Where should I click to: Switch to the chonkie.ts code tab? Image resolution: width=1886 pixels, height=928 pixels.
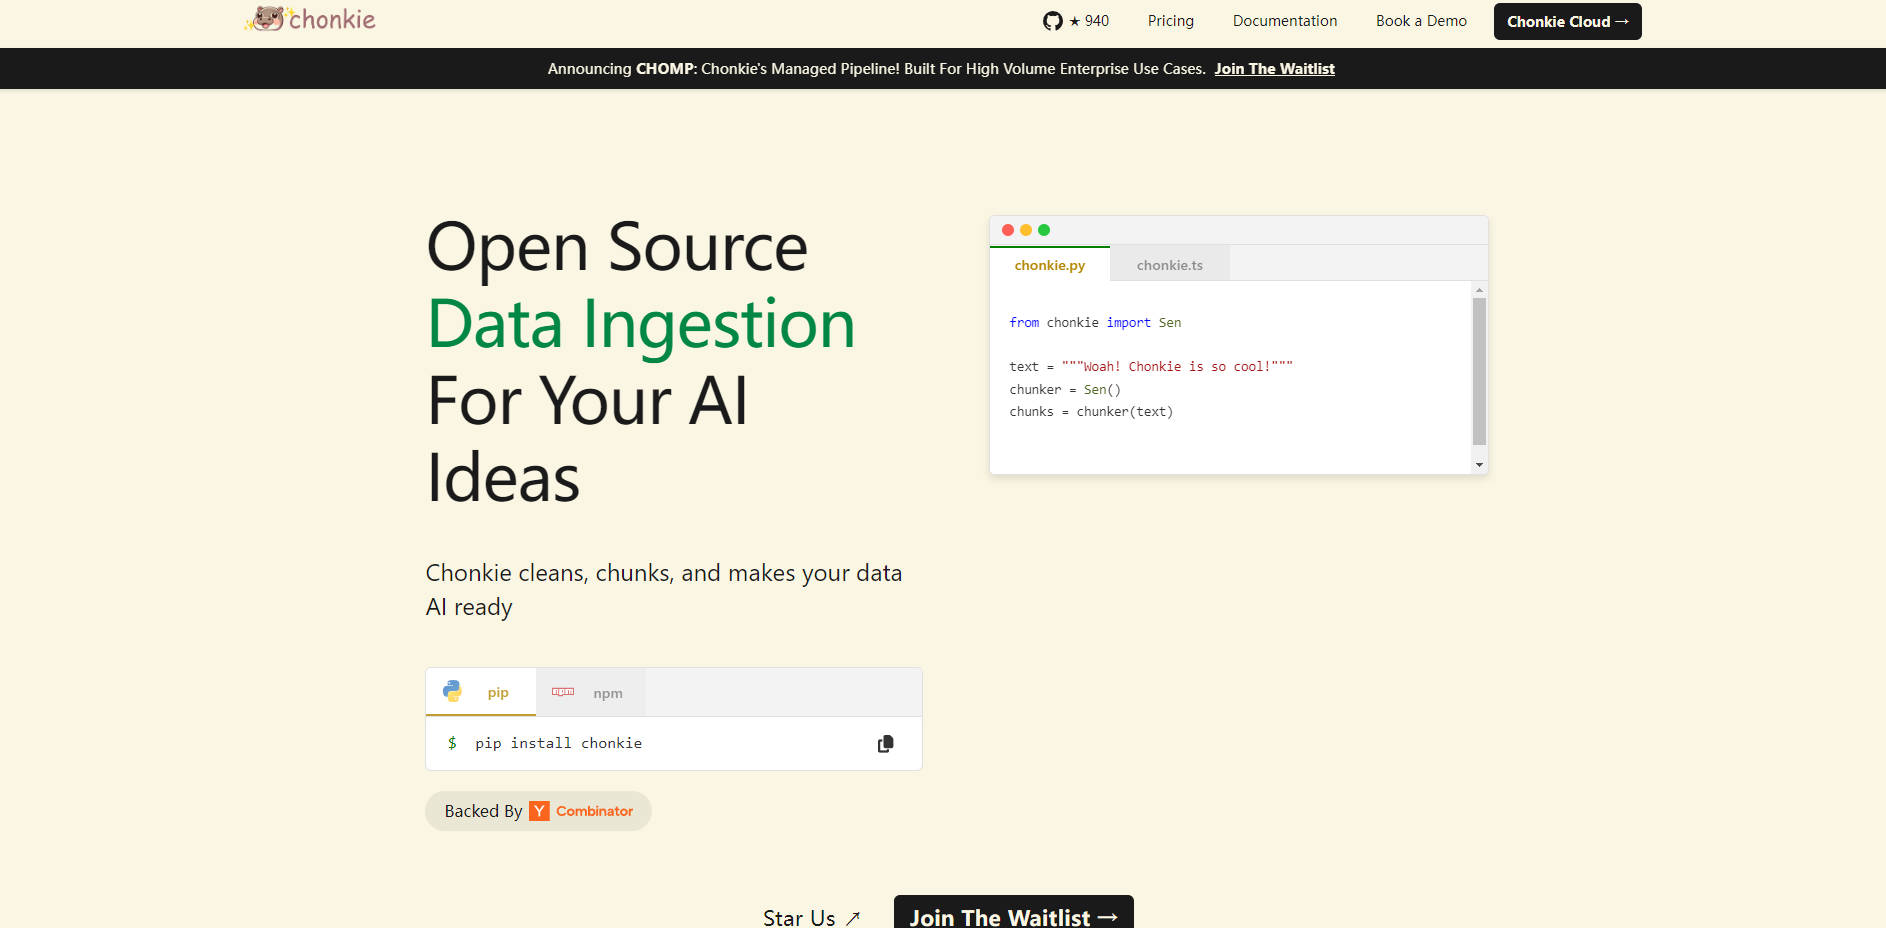1169,265
